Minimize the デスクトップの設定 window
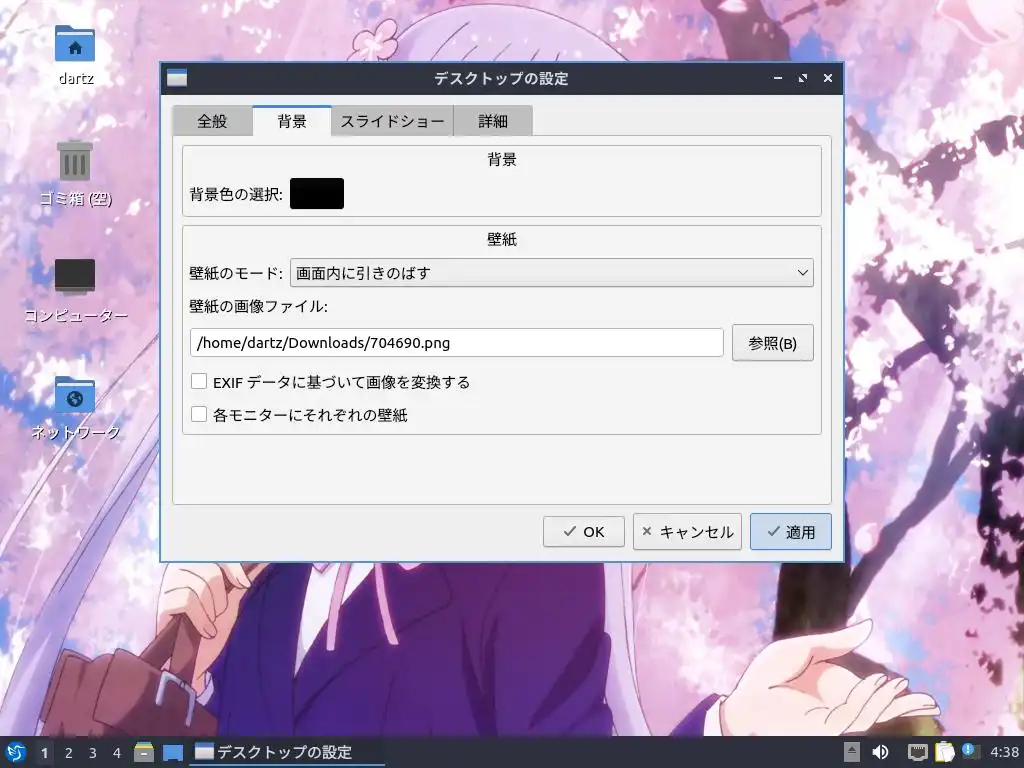 pos(778,78)
